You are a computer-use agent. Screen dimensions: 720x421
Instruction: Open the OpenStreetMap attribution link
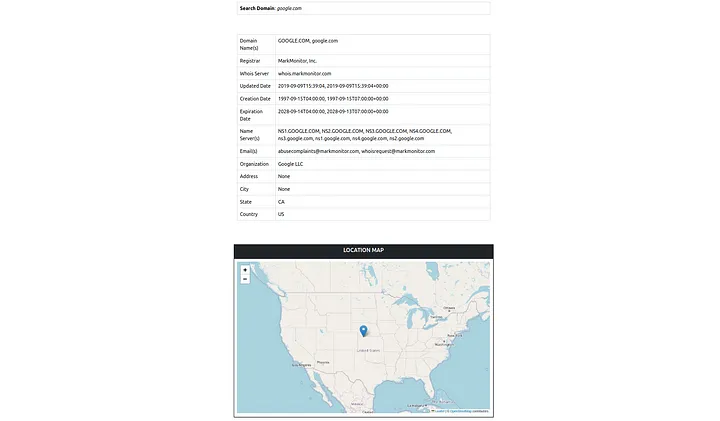tap(461, 411)
